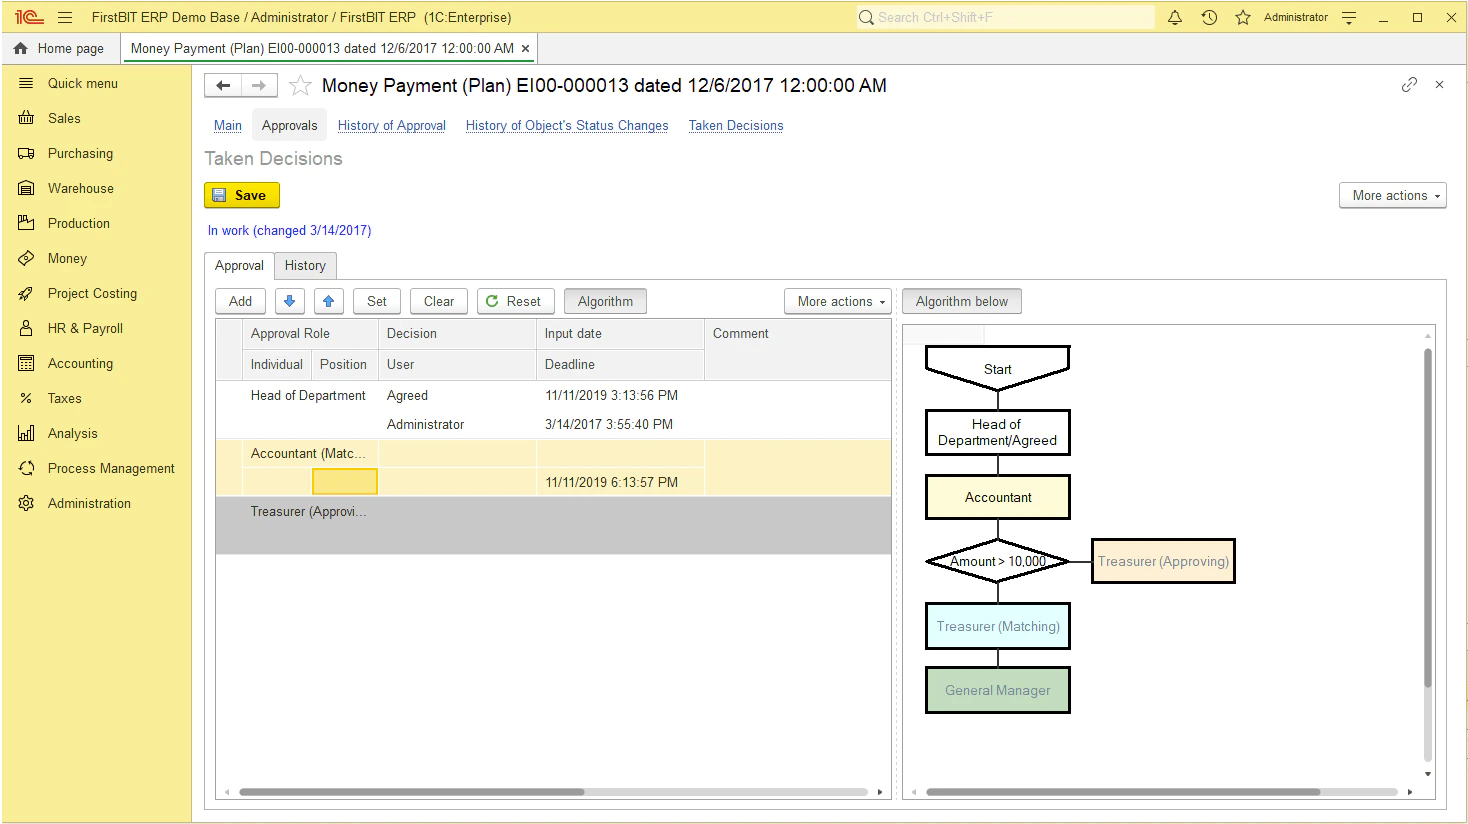Open the favorites star in the title bar
Image resolution: width=1468 pixels, height=824 pixels.
point(1243,17)
